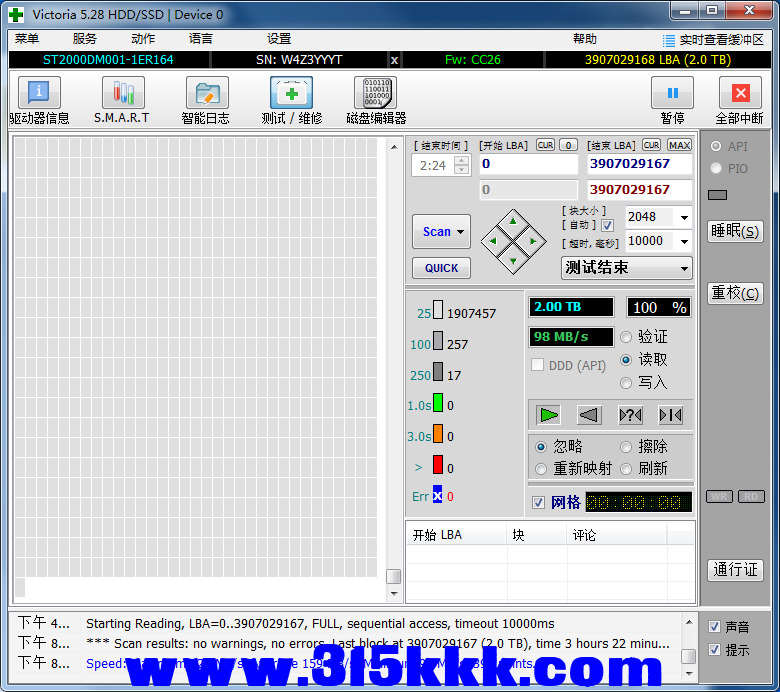
Task: Enable the 网格 grid checkbox
Action: pos(539,502)
